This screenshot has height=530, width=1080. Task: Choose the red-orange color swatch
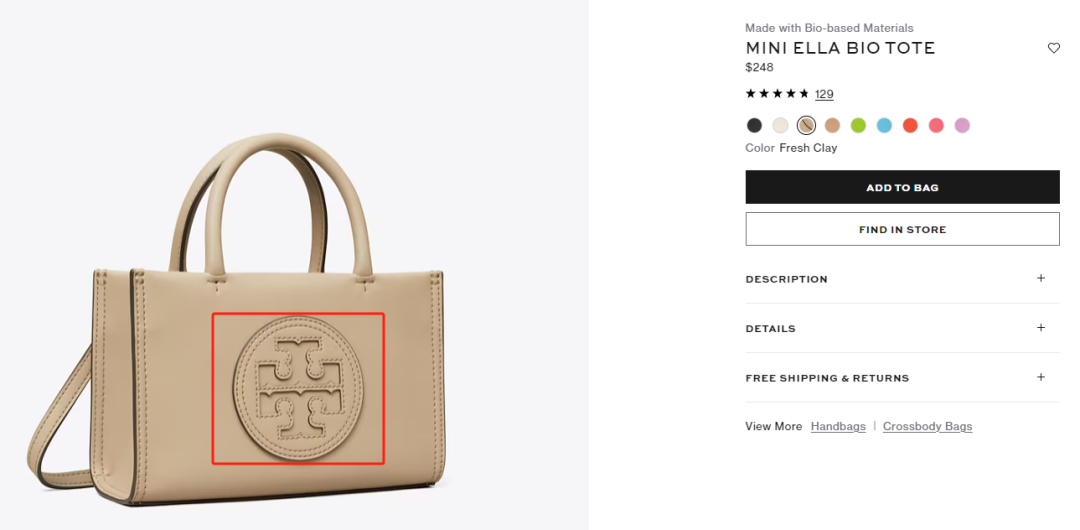point(910,125)
